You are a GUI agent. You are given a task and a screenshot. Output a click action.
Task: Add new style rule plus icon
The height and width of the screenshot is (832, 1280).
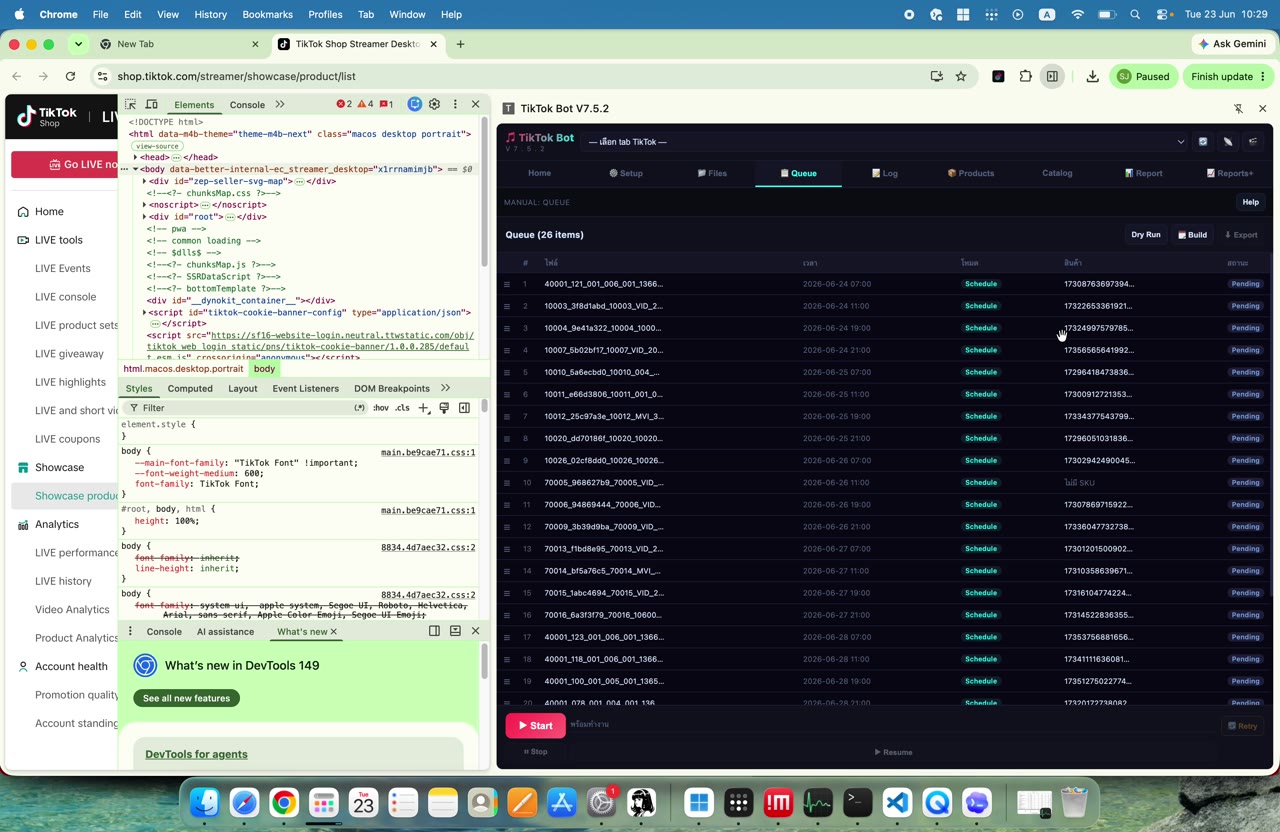click(424, 408)
